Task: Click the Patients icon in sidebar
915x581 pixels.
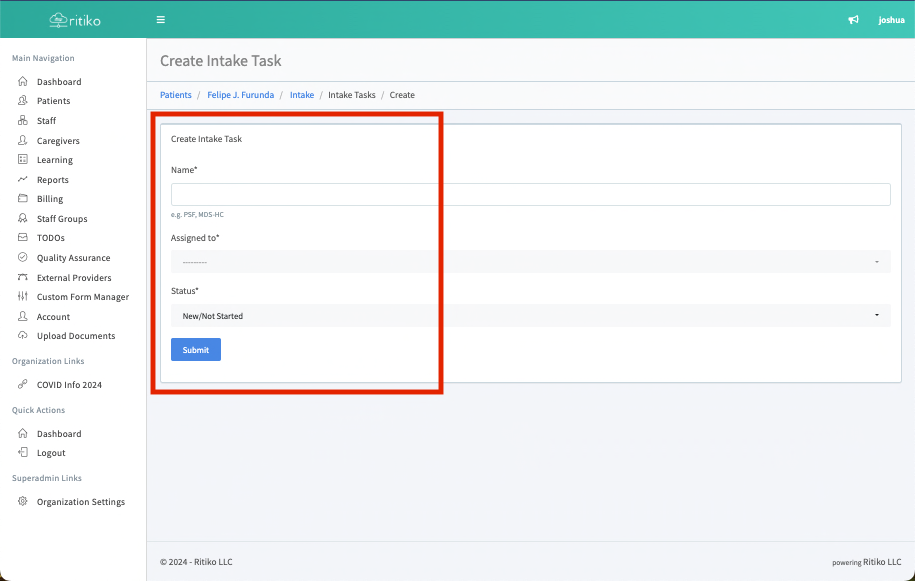Action: click(x=23, y=101)
